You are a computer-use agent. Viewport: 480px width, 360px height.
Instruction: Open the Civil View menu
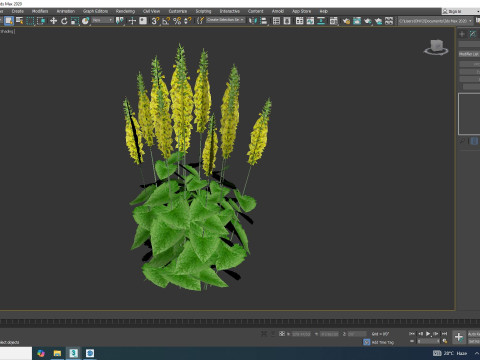click(151, 11)
